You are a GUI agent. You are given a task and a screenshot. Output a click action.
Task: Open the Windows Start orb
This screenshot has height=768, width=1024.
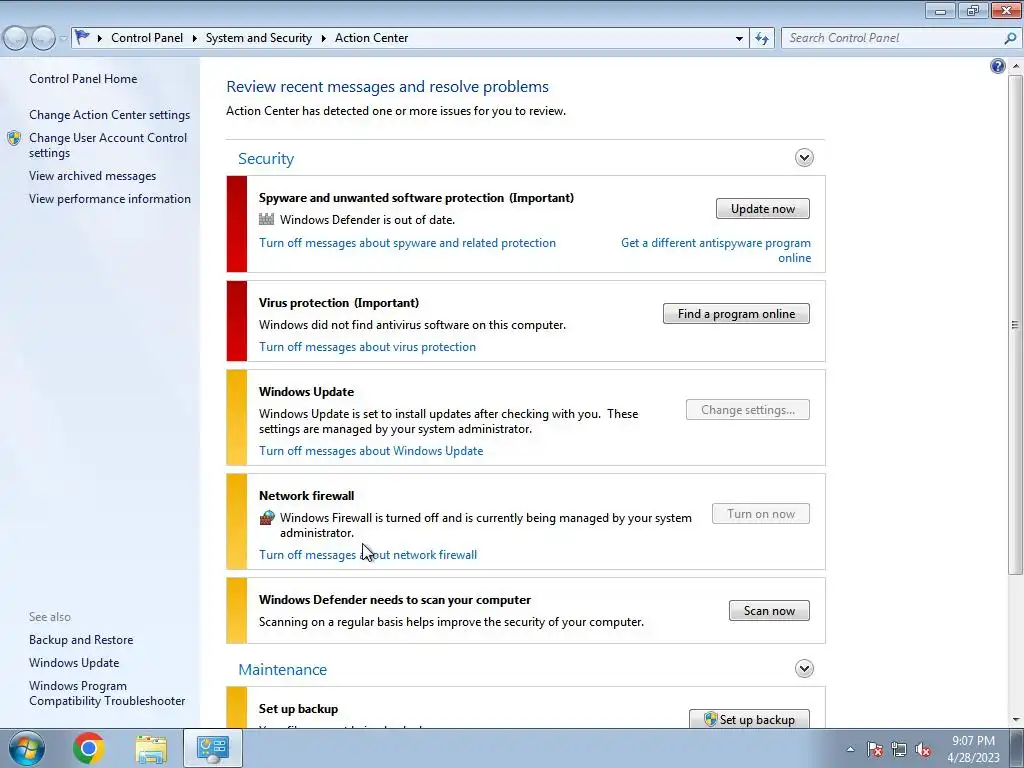pos(26,748)
